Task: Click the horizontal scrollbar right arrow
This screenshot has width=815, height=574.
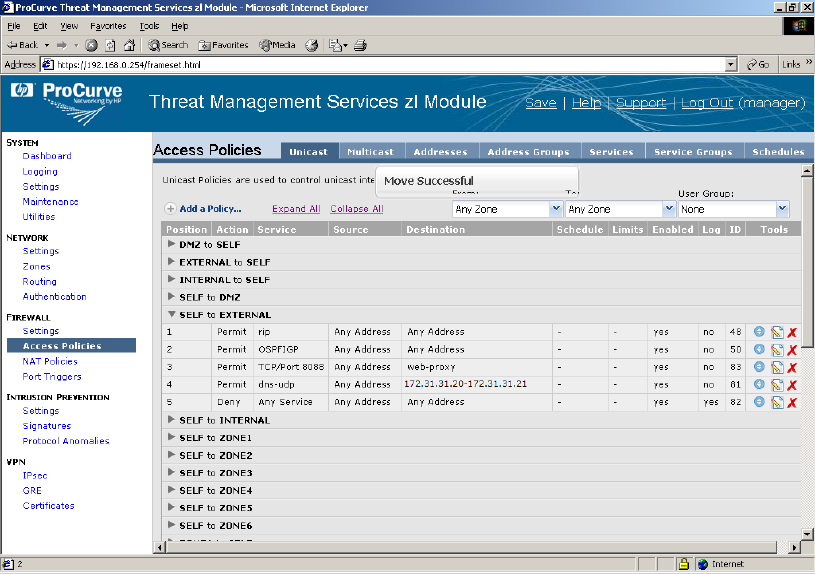Action: pos(794,547)
